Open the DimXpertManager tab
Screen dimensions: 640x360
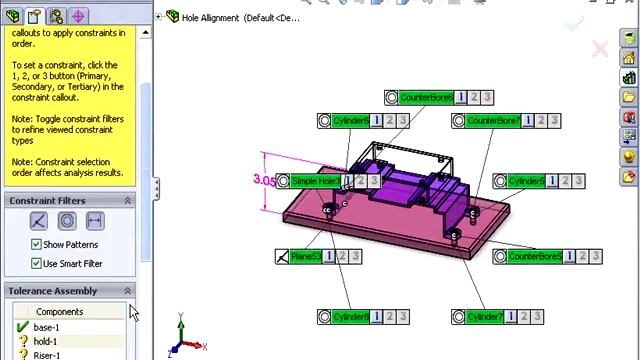click(x=78, y=16)
